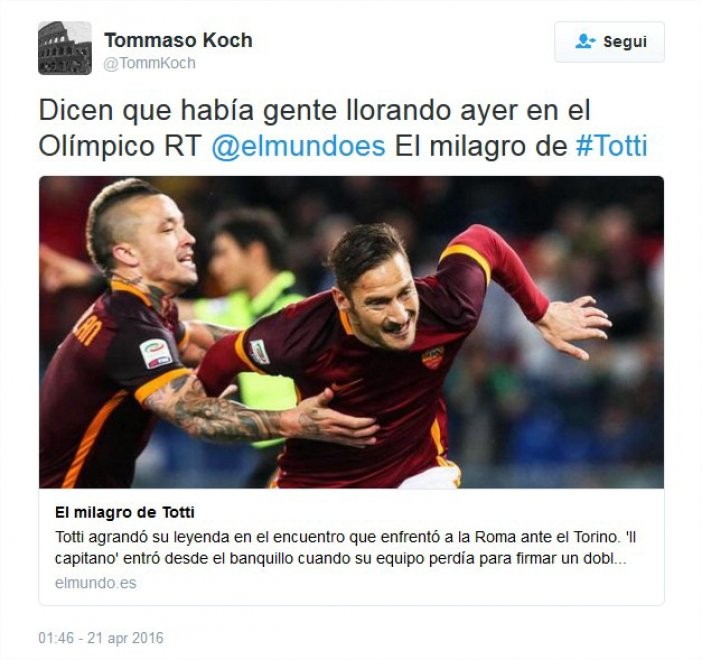Visit the @TommKoch handle link
Image resolution: width=702 pixels, height=660 pixels.
click(x=149, y=63)
